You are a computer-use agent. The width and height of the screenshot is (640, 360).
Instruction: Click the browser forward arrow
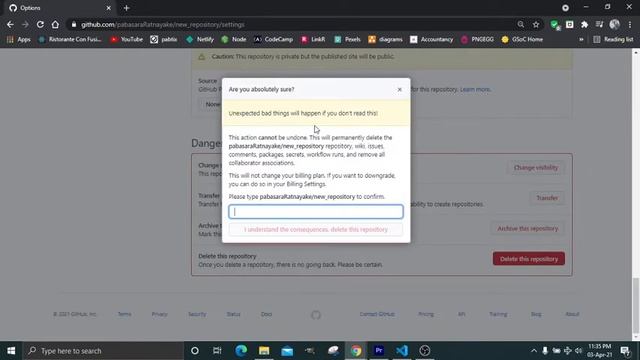25,24
